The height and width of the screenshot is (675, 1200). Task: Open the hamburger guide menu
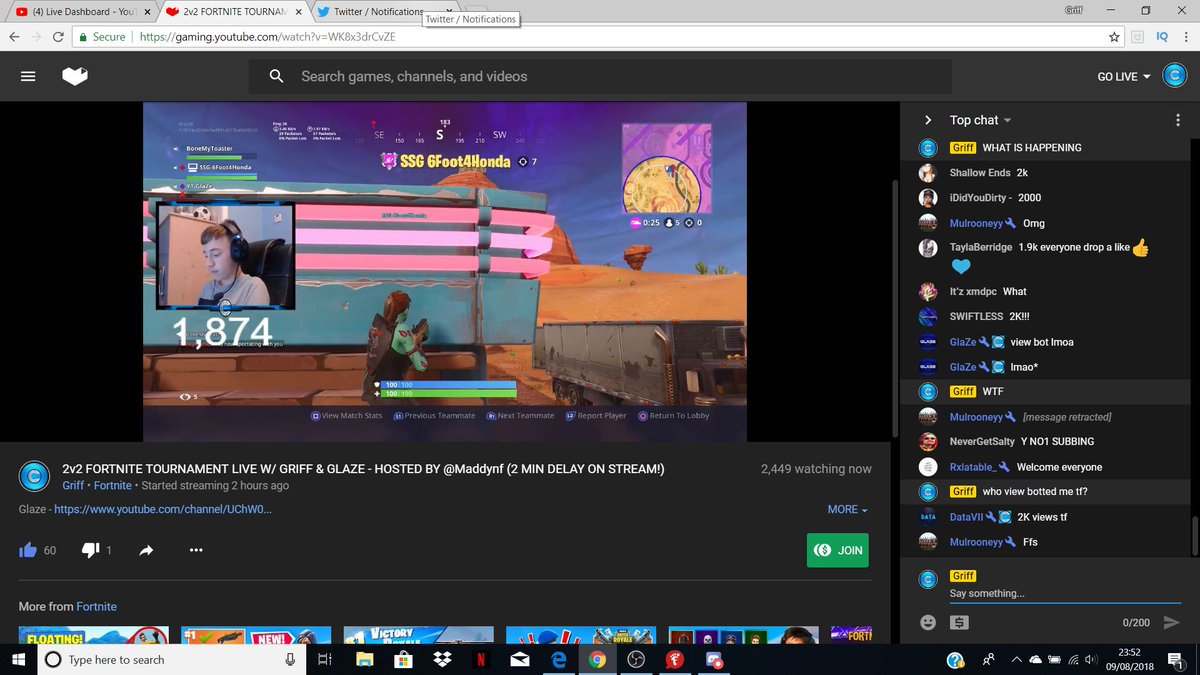28,76
